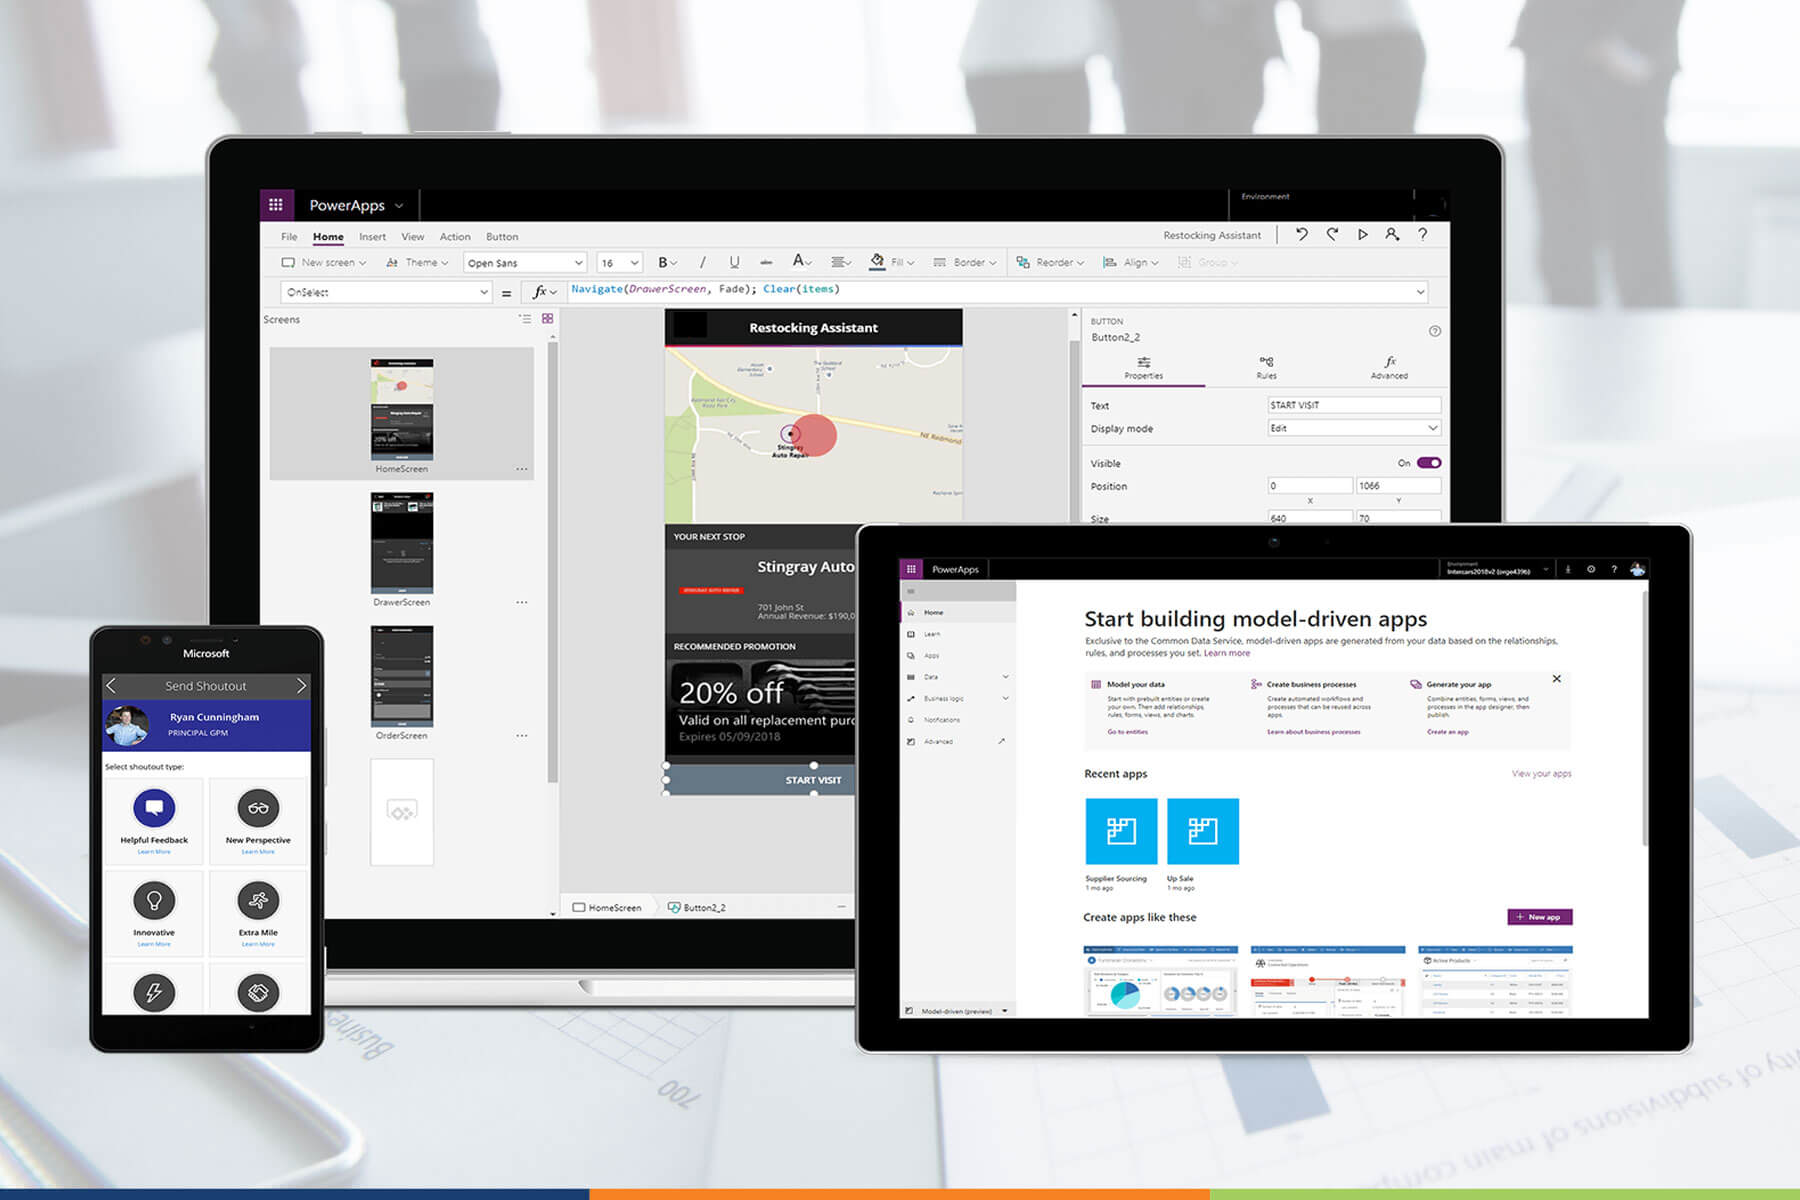The height and width of the screenshot is (1200, 1800).
Task: Select the DrawerScreen thumbnail
Action: coord(402,543)
